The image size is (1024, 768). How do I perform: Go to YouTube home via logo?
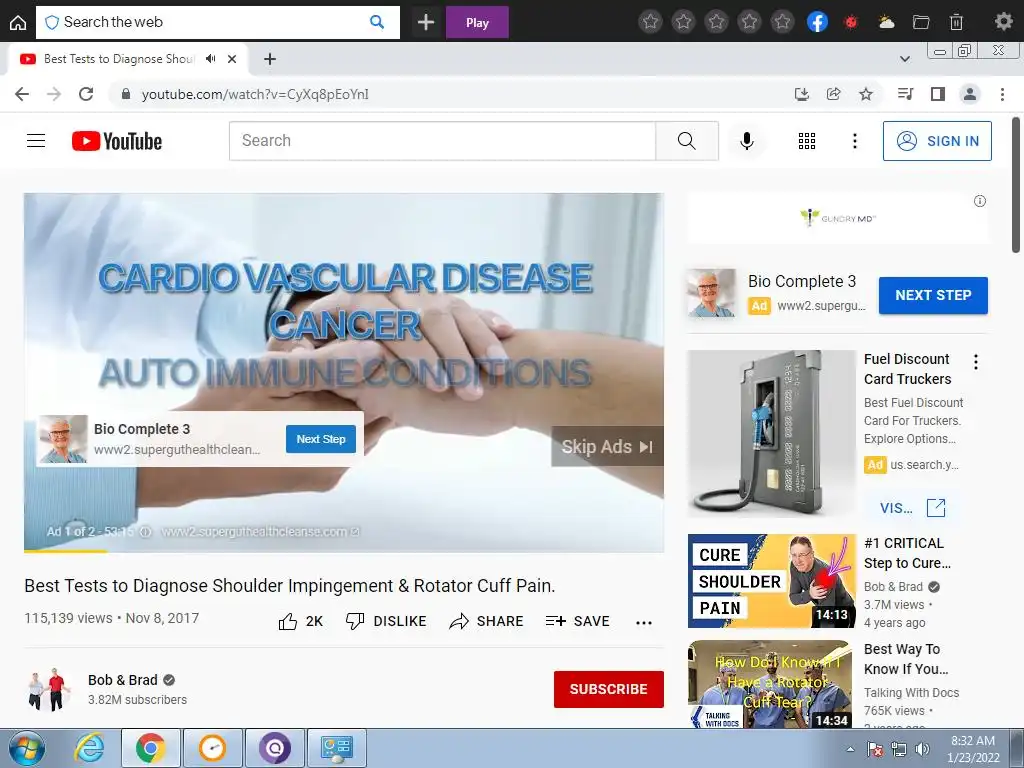coord(117,141)
